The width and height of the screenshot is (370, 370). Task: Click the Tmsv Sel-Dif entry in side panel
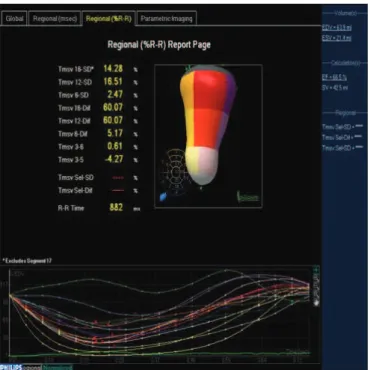342,137
